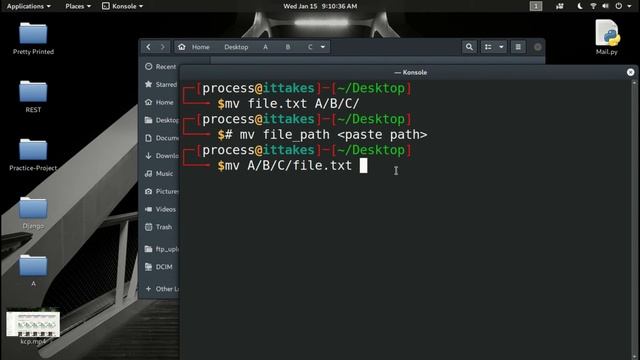Click the date and time in the top bar
The width and height of the screenshot is (640, 360).
(320, 6)
